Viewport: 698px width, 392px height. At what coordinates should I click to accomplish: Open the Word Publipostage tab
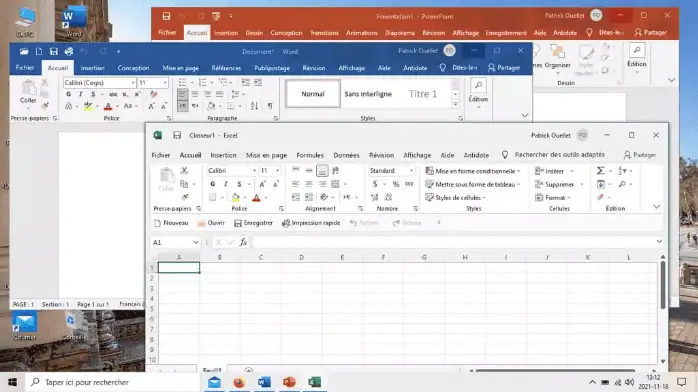(272, 68)
